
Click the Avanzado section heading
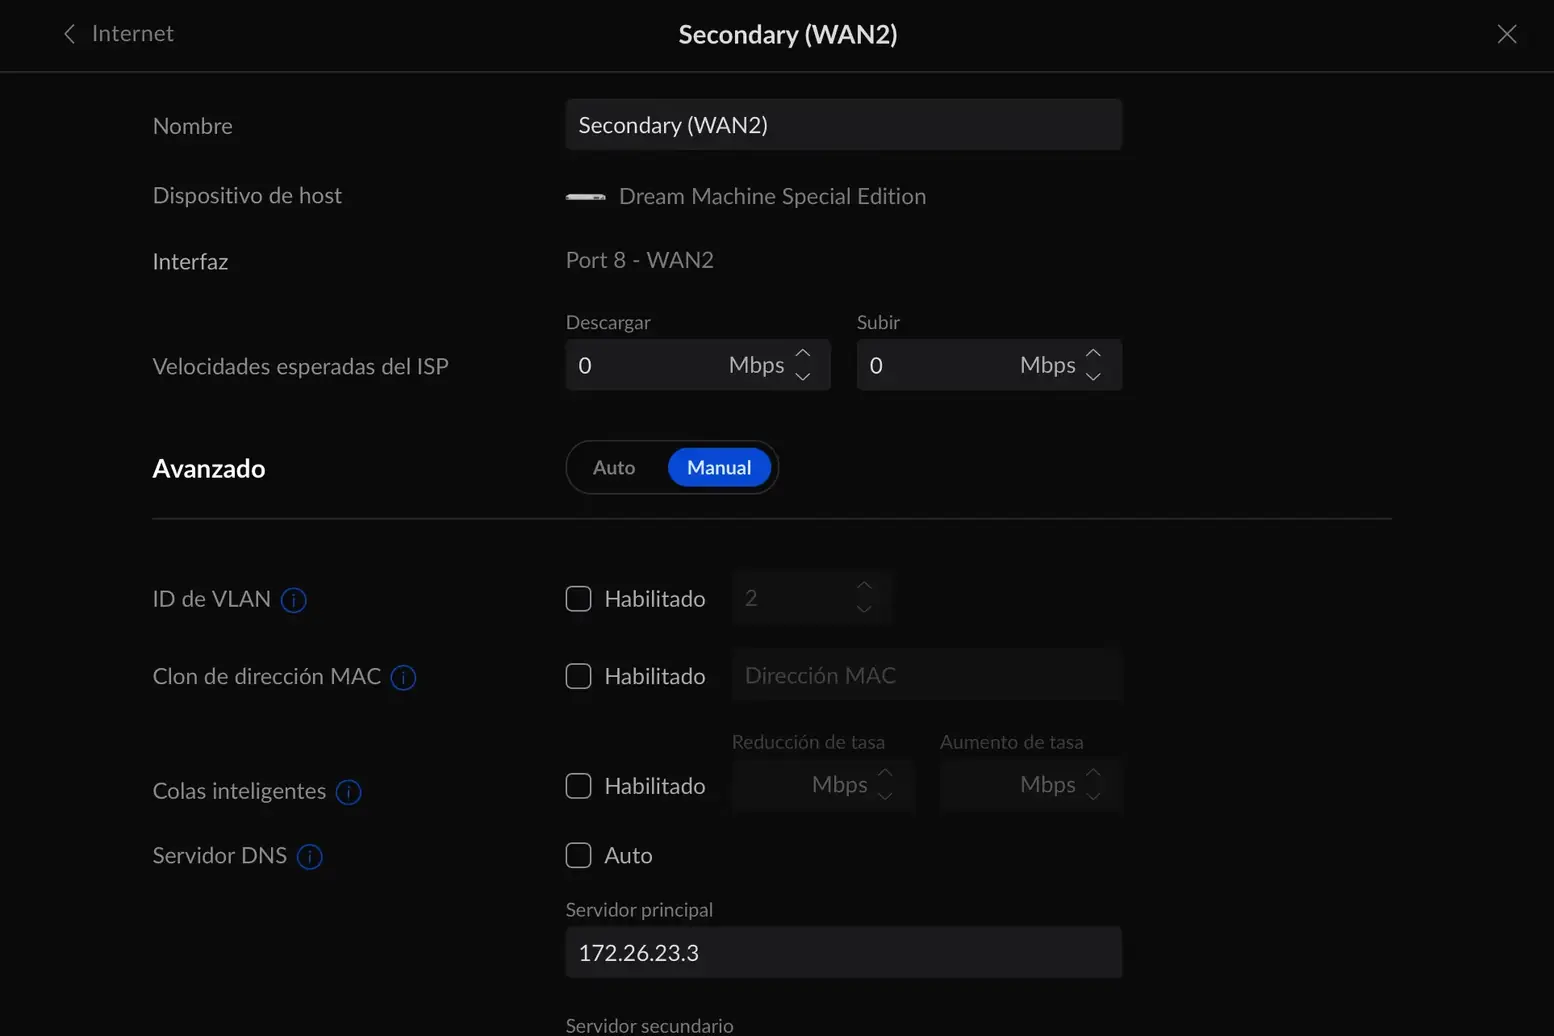point(209,468)
